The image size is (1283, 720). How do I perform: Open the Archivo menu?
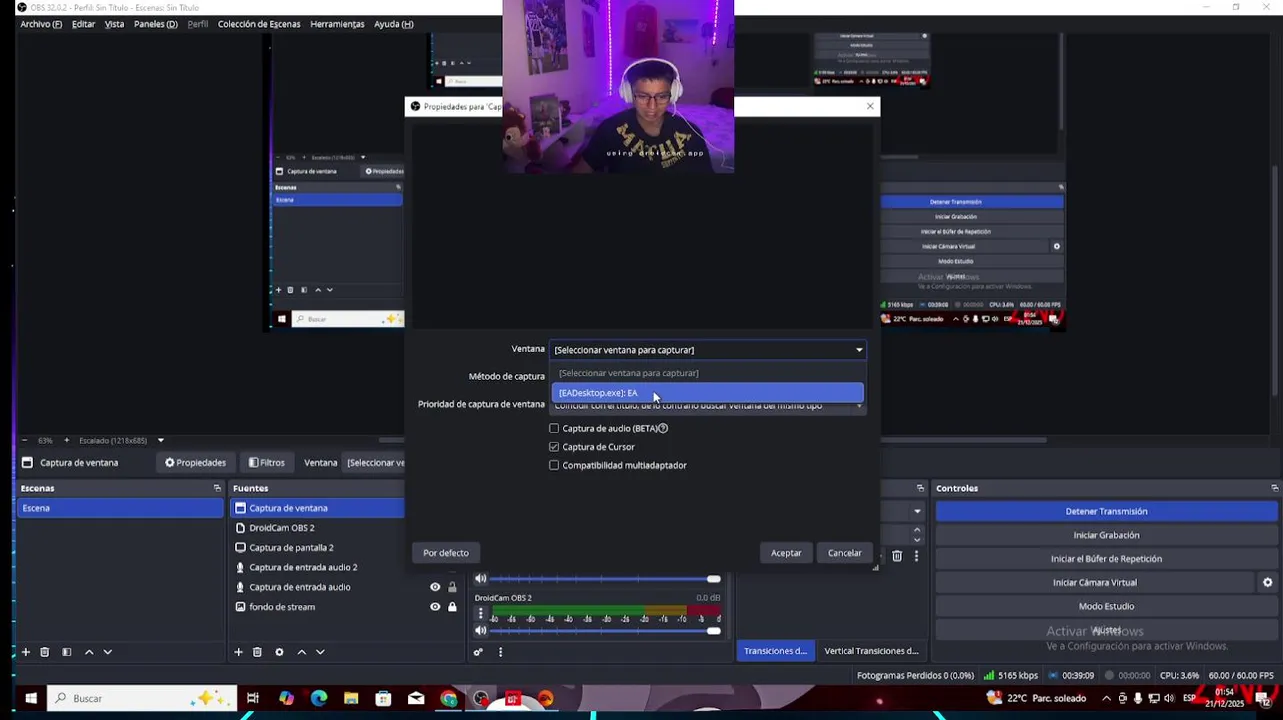pyautogui.click(x=41, y=24)
